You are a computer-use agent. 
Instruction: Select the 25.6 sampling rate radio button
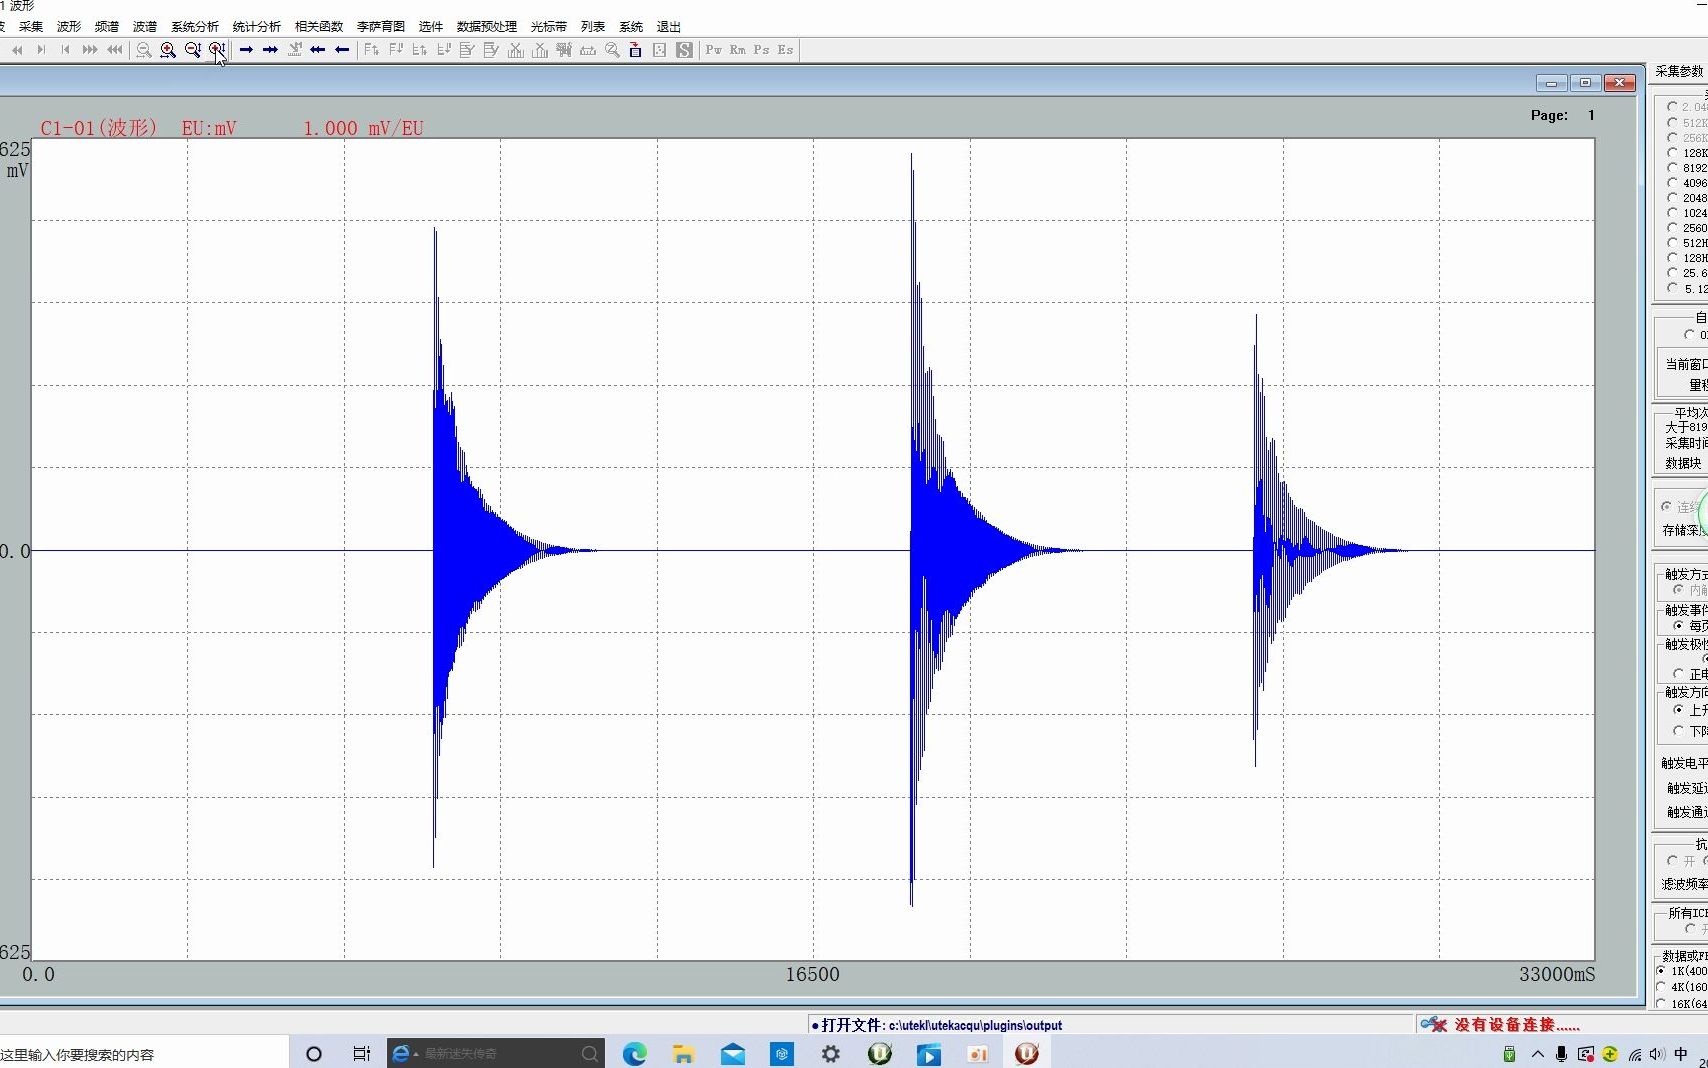click(x=1672, y=273)
